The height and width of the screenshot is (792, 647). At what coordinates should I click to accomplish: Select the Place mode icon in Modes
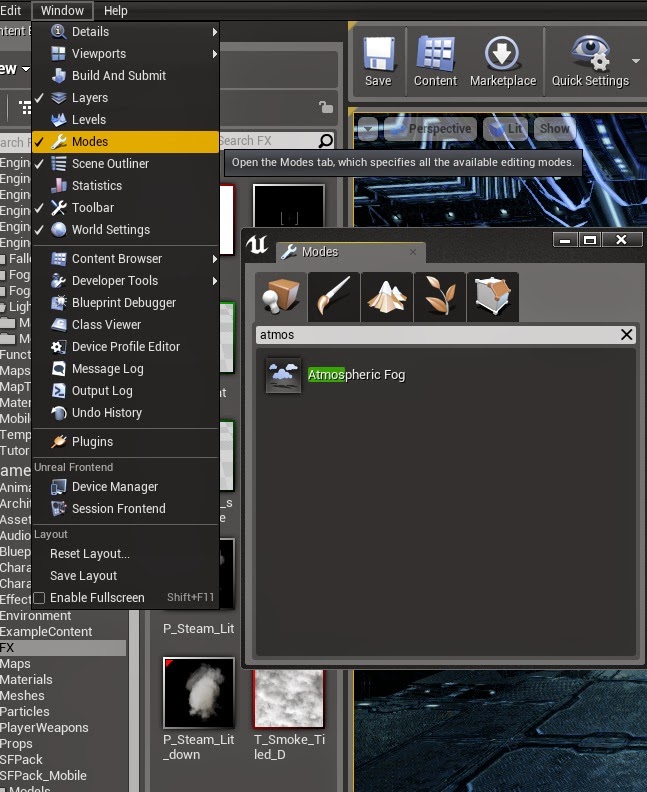click(x=281, y=297)
